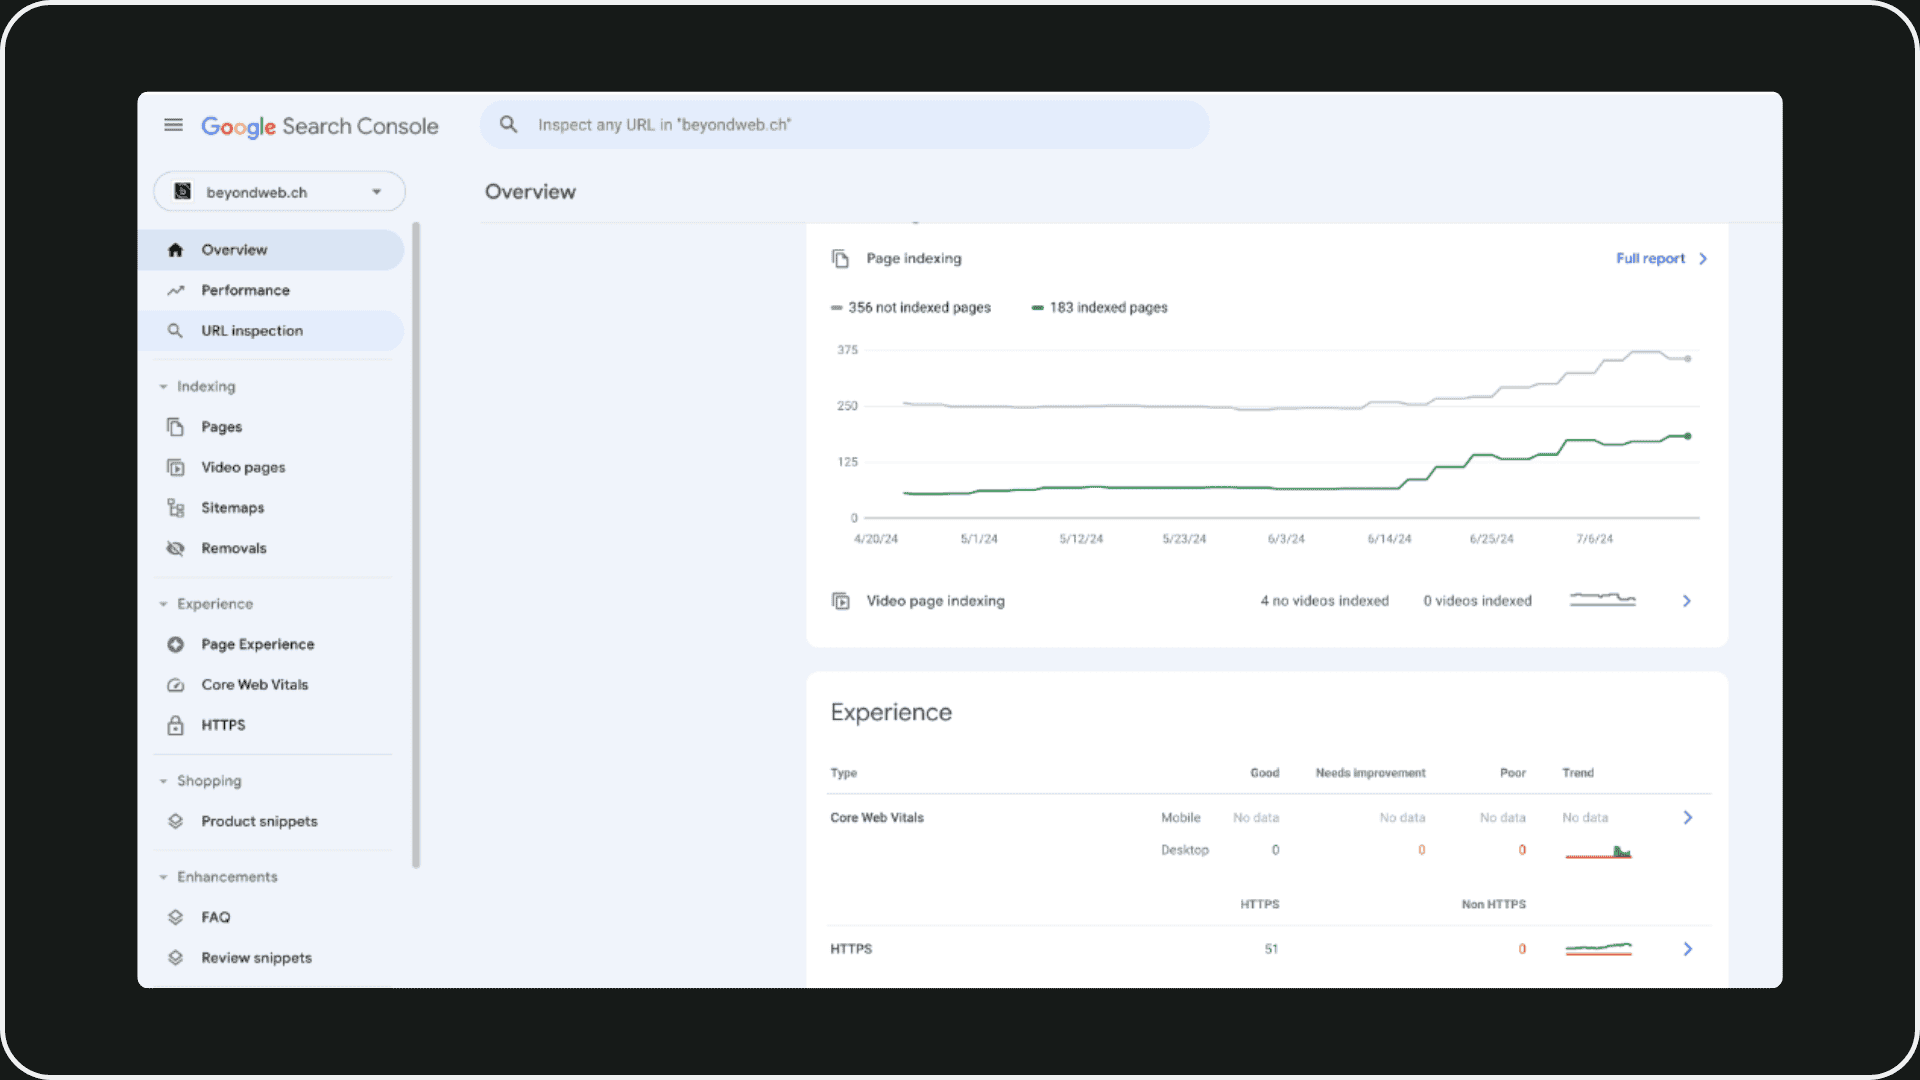Click the chevron next to Full report

(x=1703, y=259)
